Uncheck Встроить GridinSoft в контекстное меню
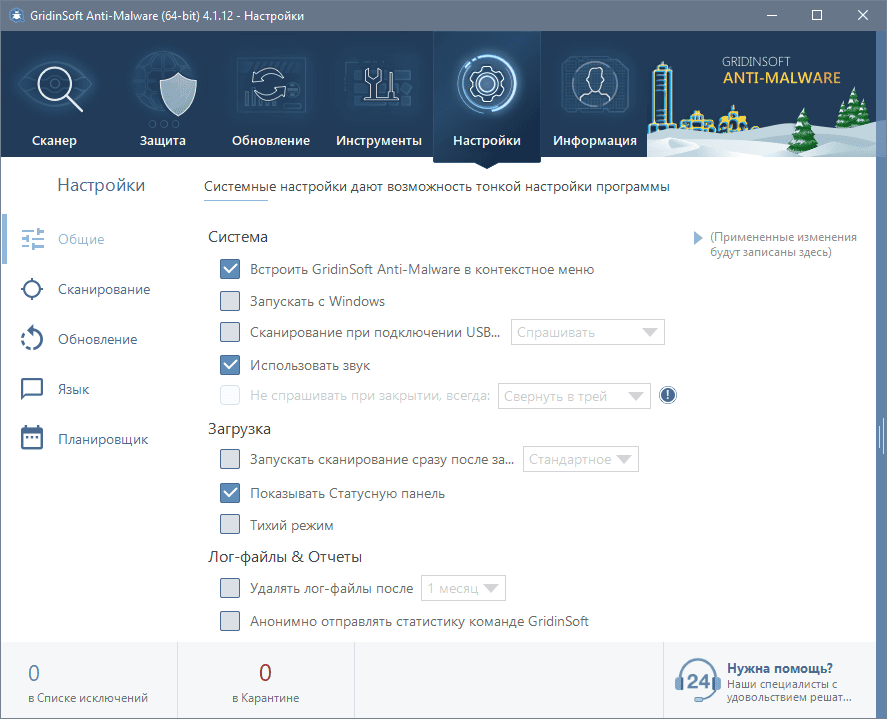The image size is (887, 719). pyautogui.click(x=230, y=269)
